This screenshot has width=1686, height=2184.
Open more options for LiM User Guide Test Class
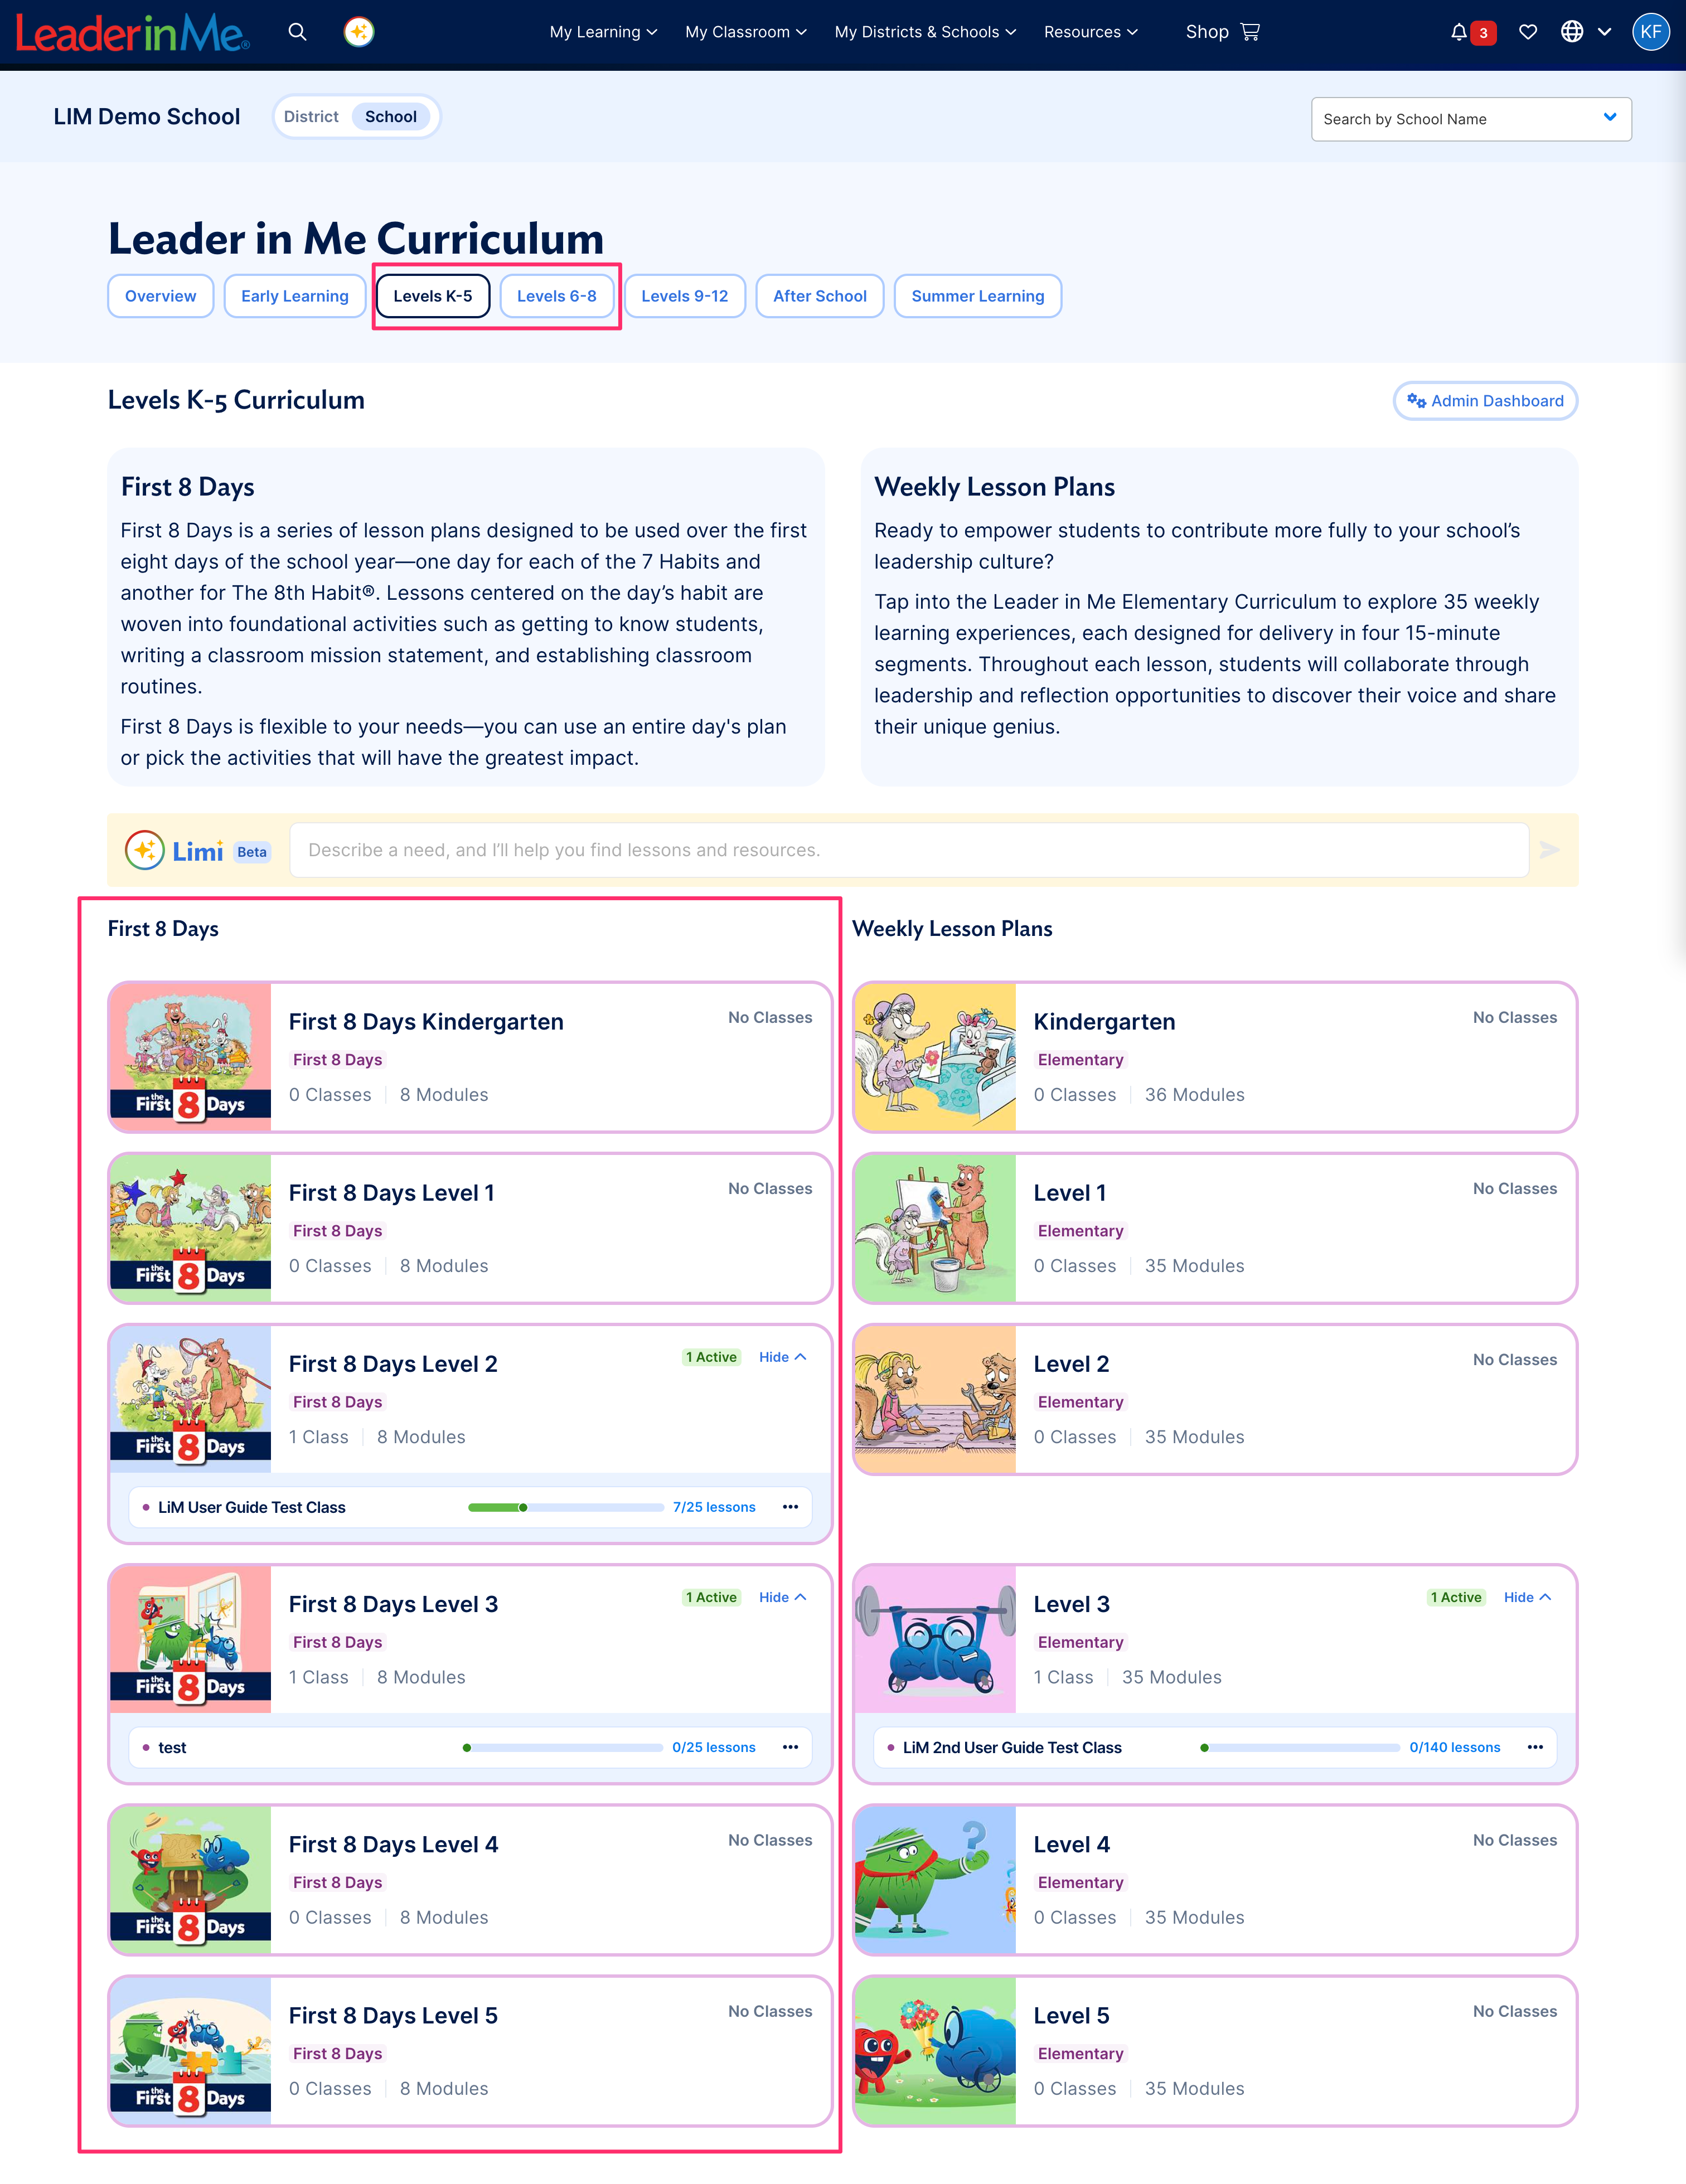[790, 1507]
